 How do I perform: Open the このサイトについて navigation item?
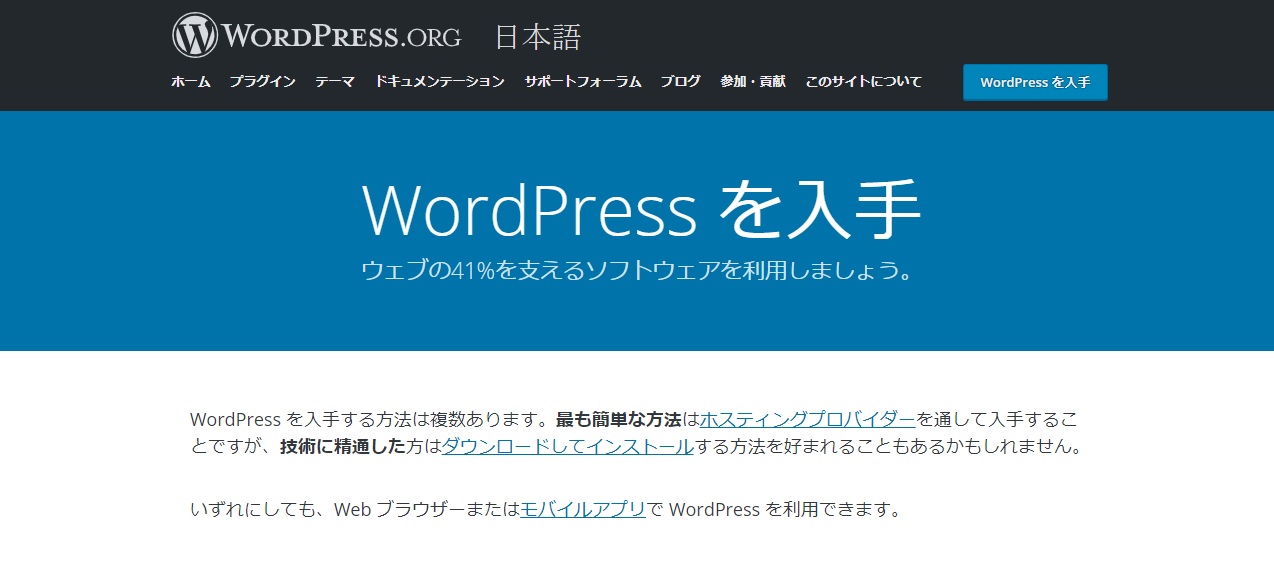click(862, 82)
